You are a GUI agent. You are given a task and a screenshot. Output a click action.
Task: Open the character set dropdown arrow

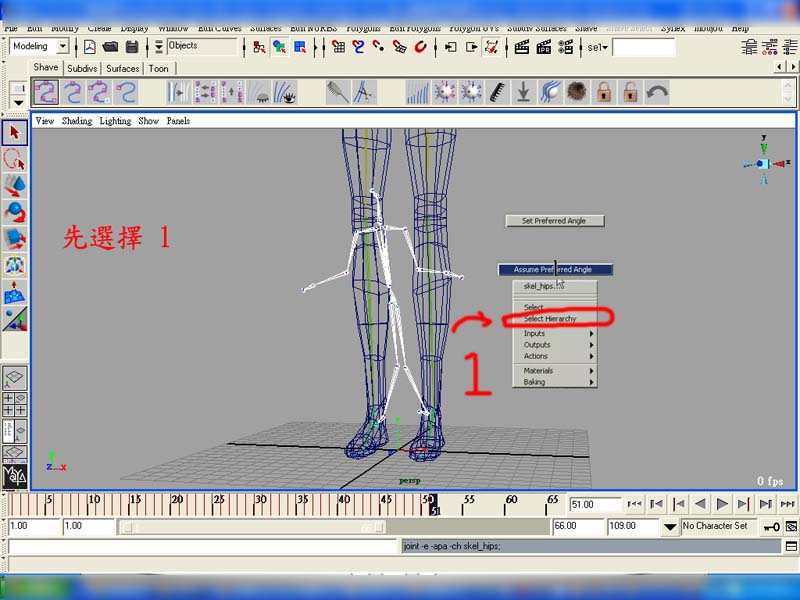(669, 527)
